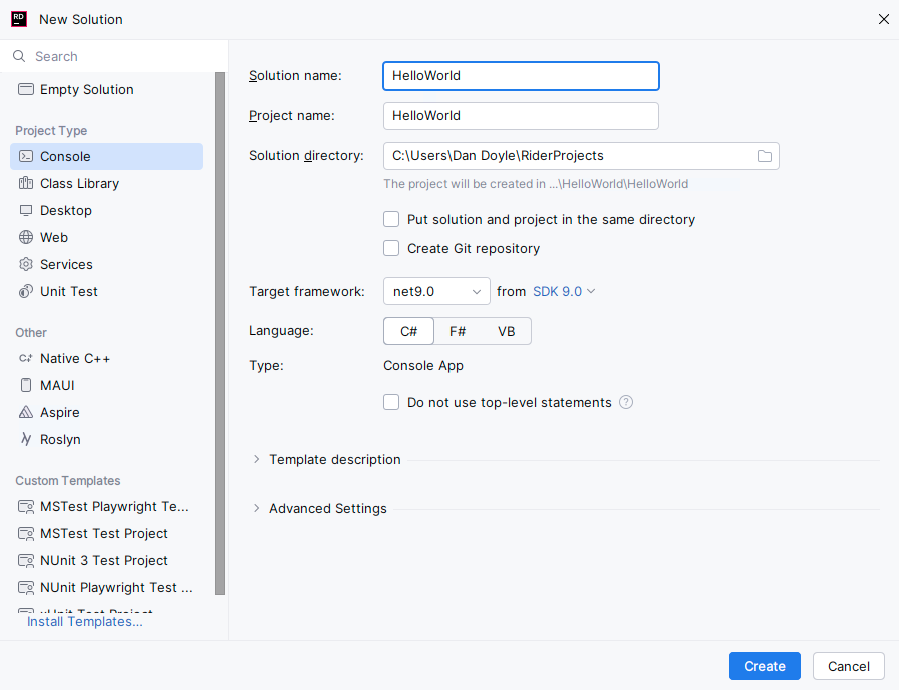Select NUnit 3 Test Project template
Viewport: 899px width, 690px height.
point(106,561)
